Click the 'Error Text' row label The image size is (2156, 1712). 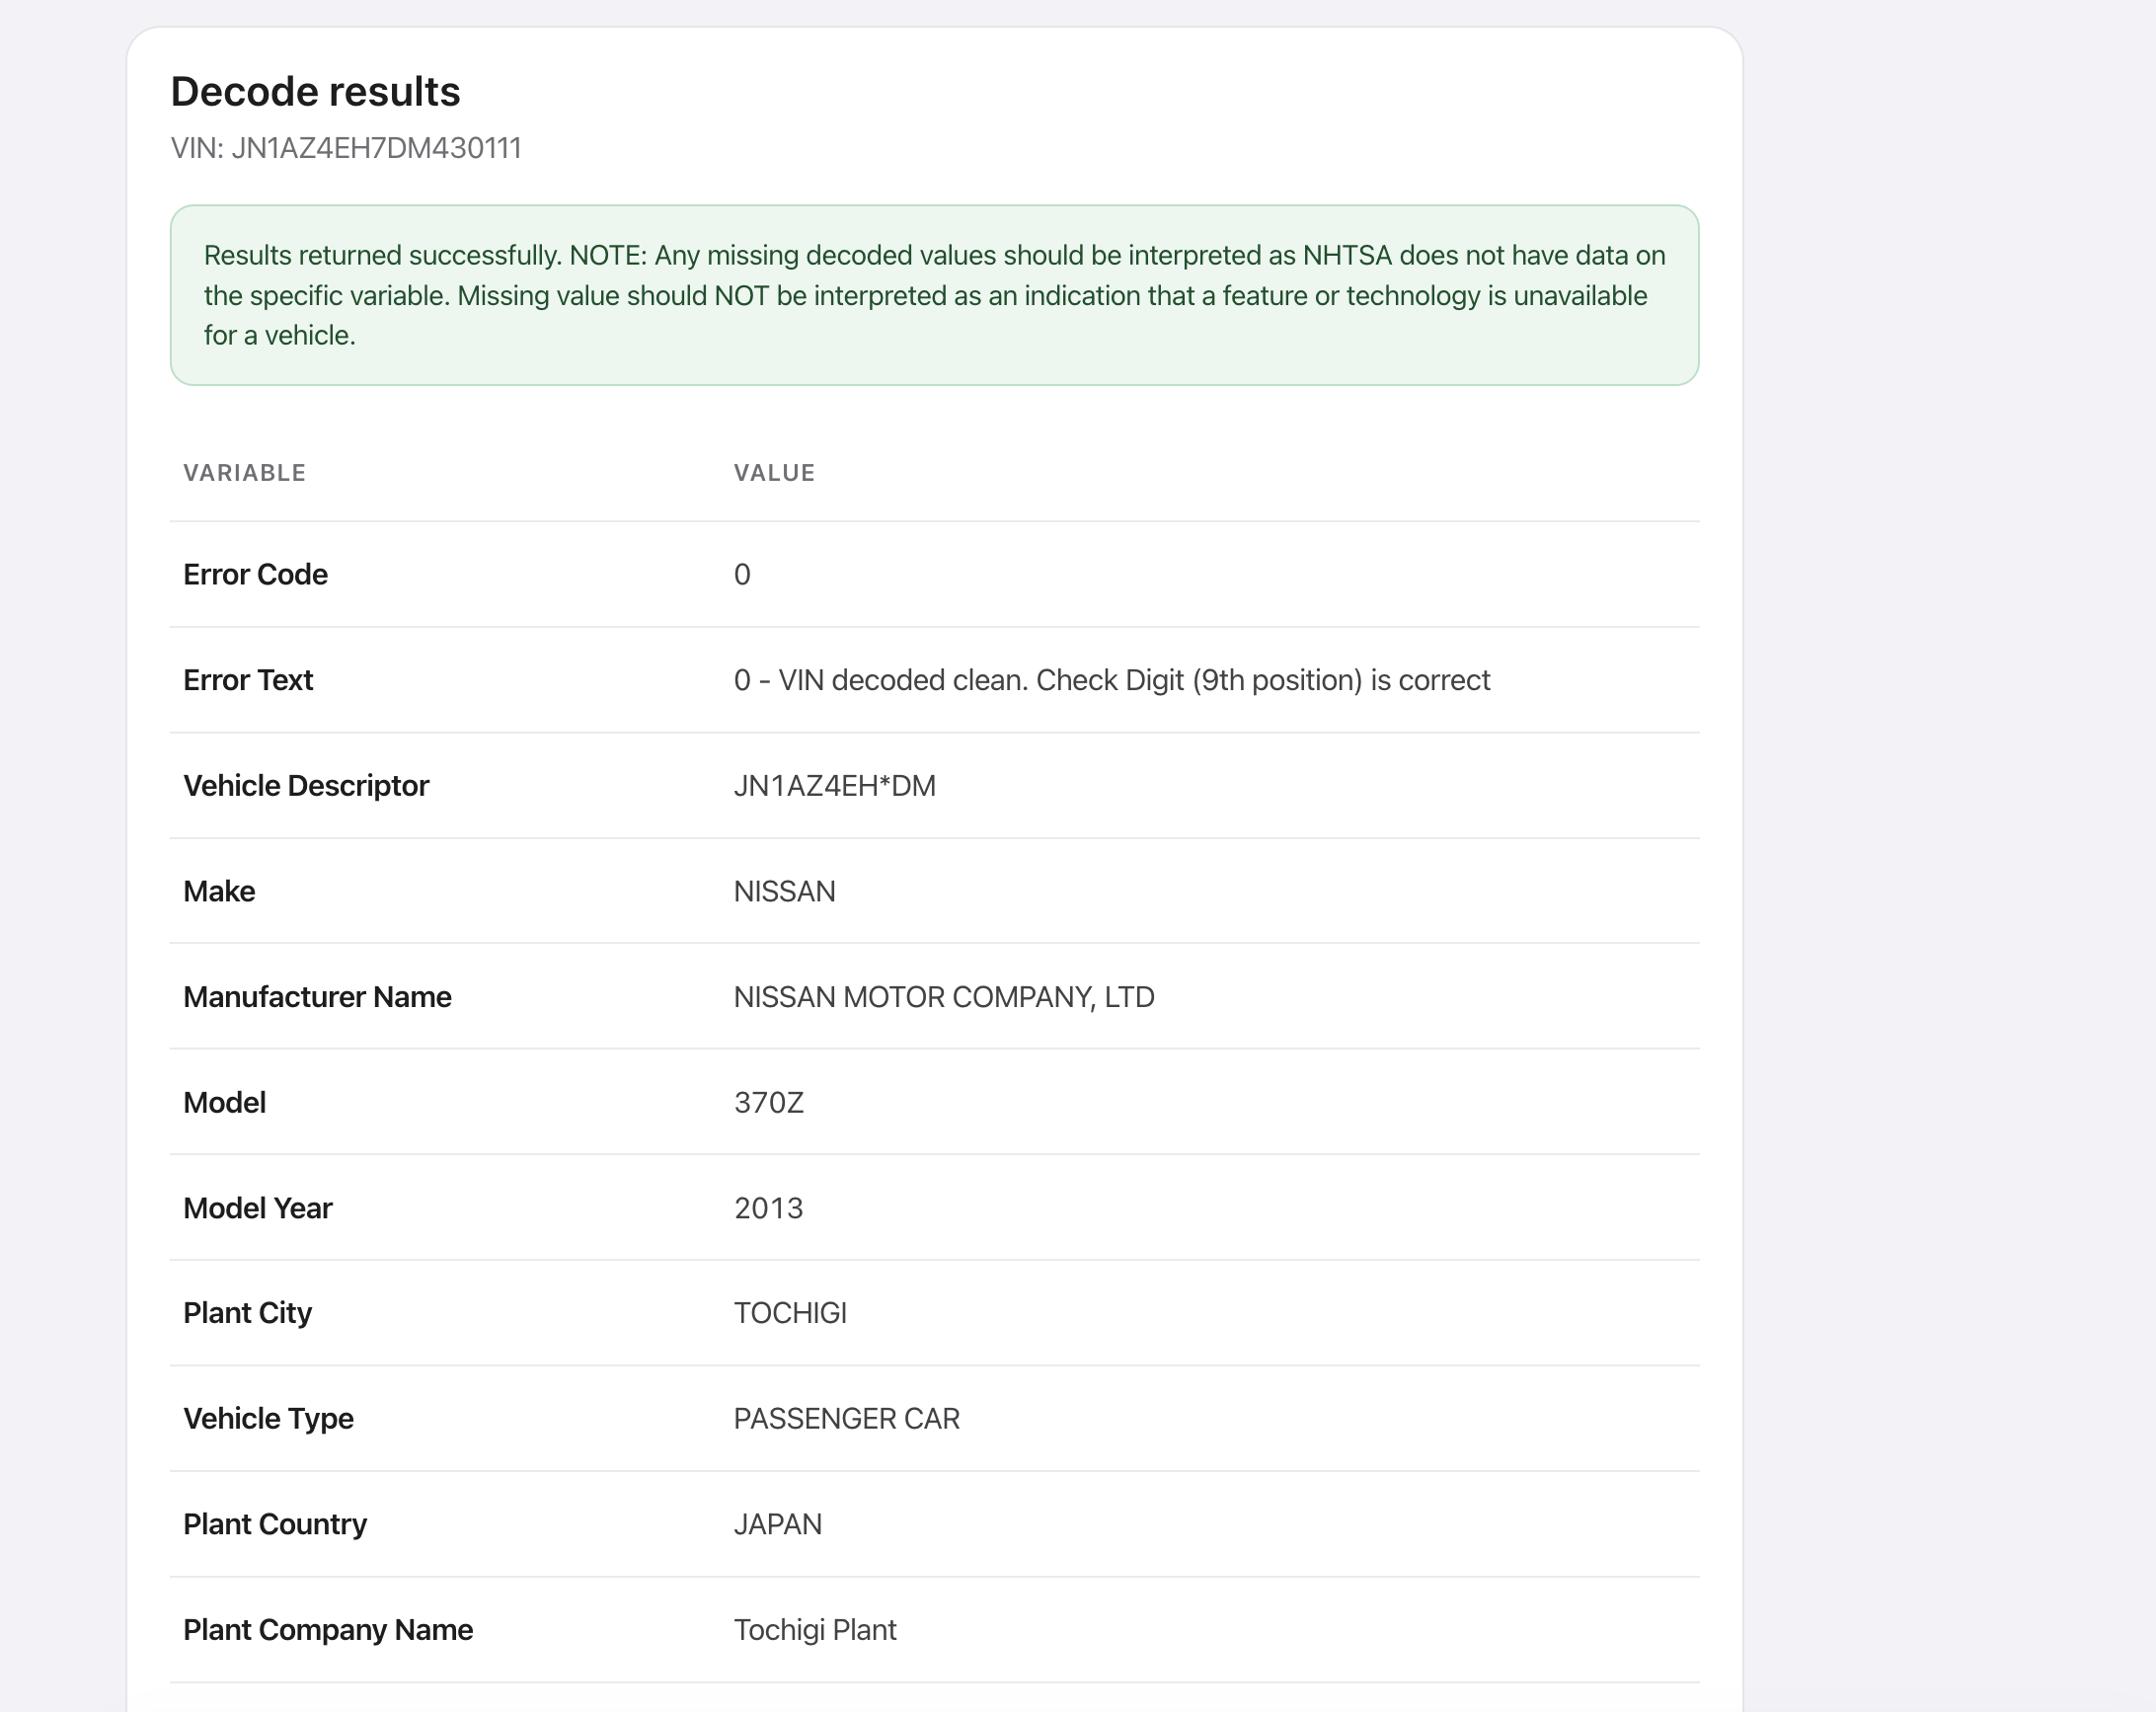tap(248, 680)
